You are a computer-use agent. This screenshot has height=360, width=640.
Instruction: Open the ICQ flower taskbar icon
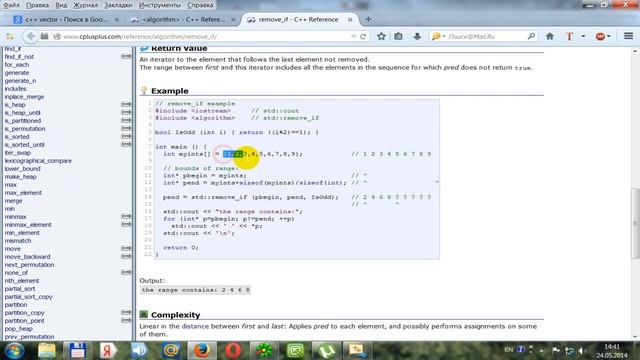pos(264,351)
